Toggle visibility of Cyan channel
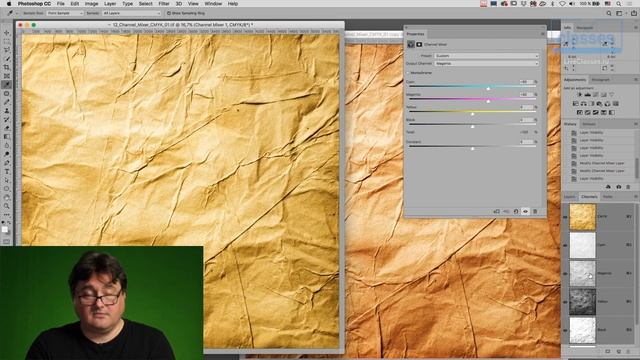 click(565, 245)
